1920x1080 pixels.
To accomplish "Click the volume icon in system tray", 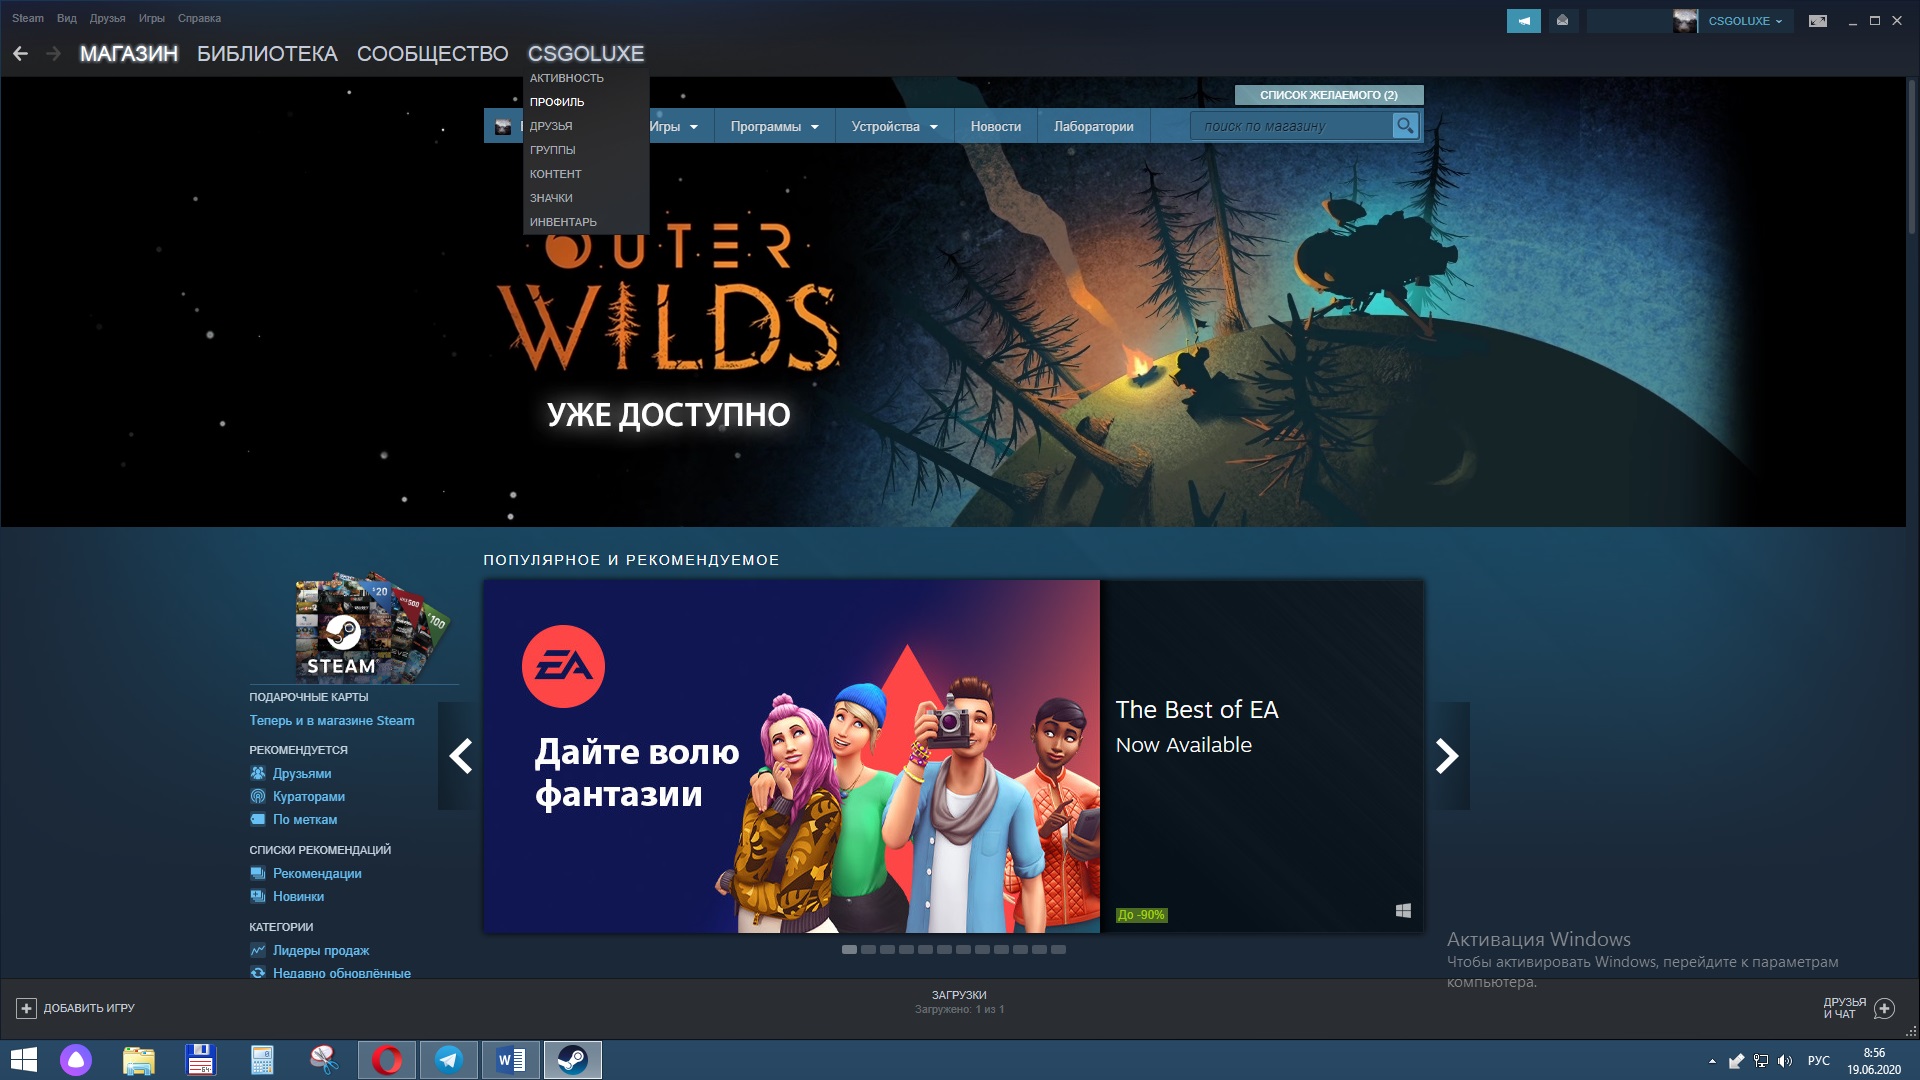I will pyautogui.click(x=1785, y=1061).
